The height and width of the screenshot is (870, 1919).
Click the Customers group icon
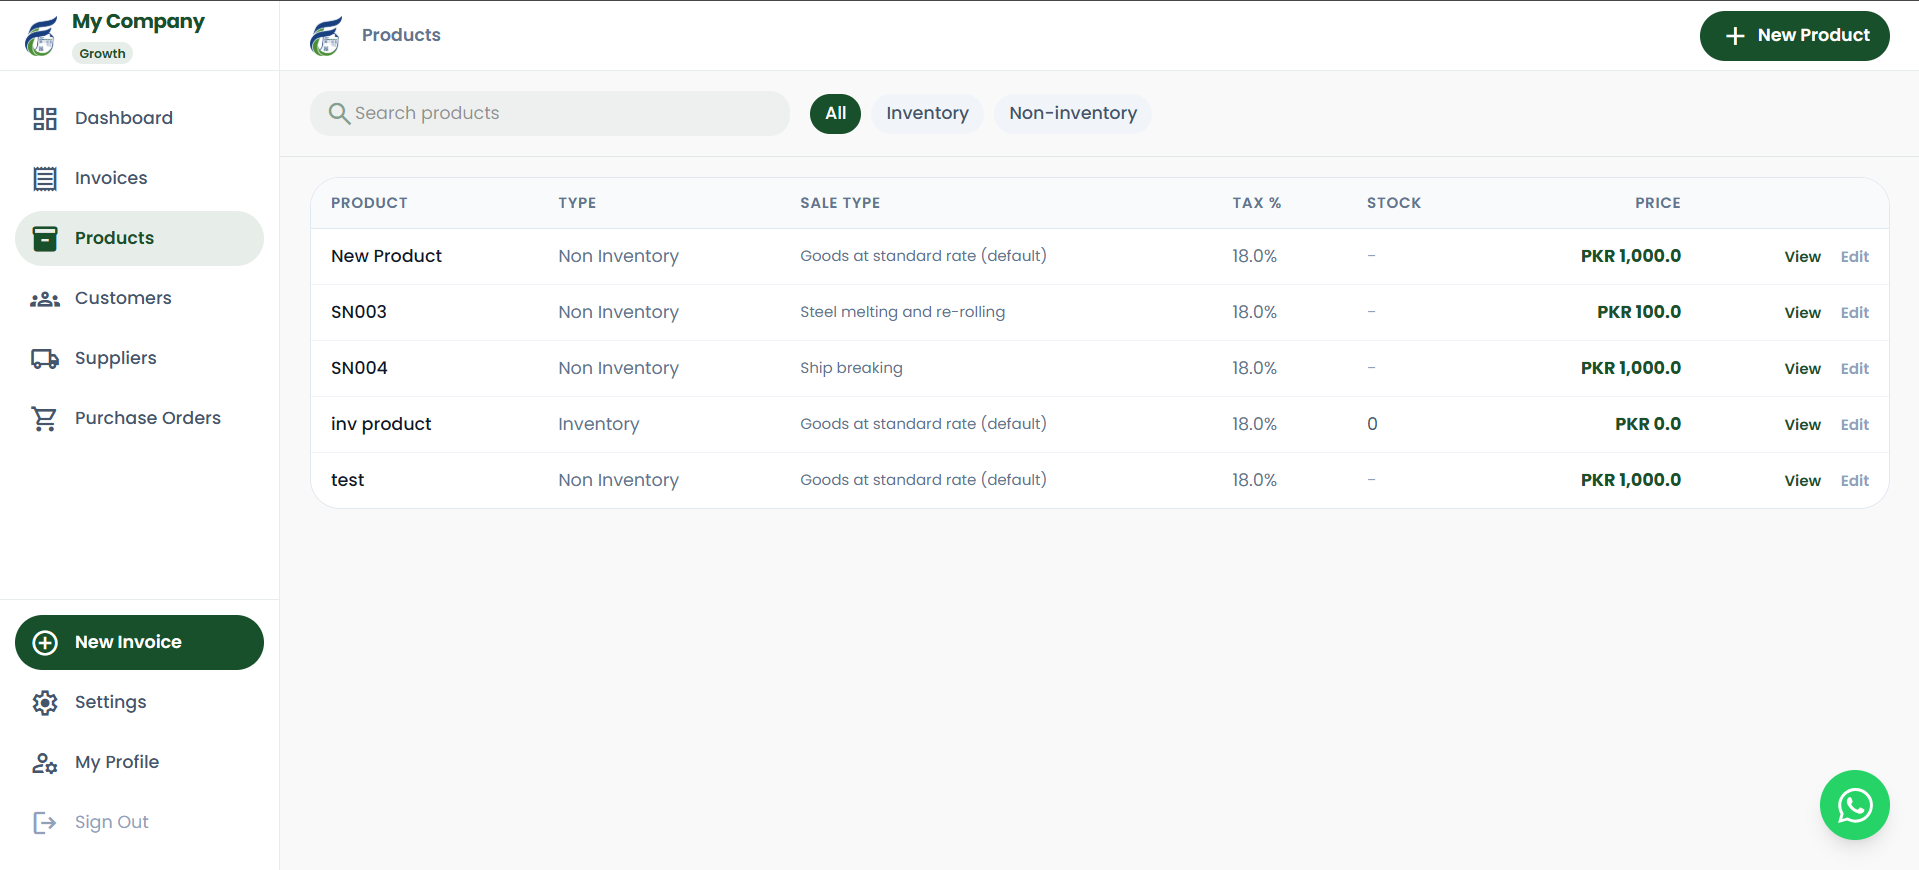pos(45,299)
